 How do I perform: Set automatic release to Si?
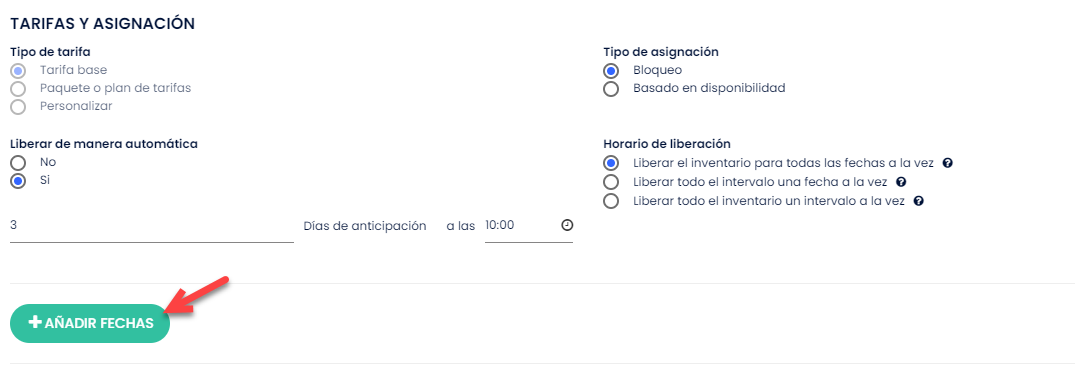19,181
